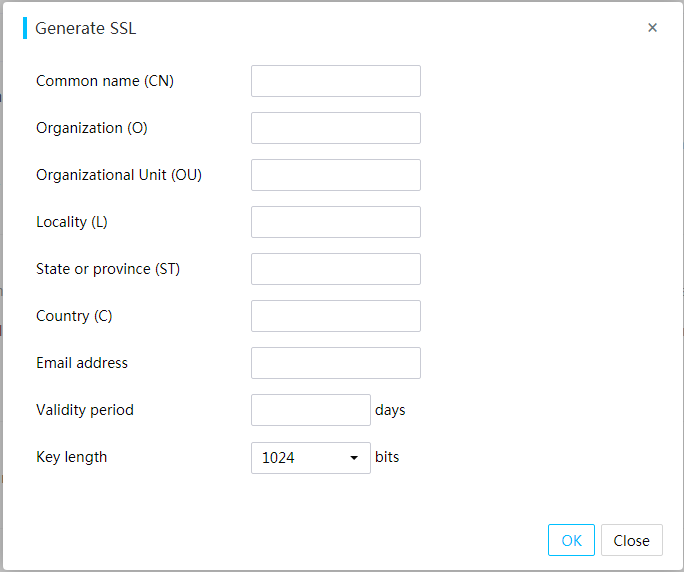Select the Organizational Unit (OU) input field
The image size is (684, 572).
point(335,175)
